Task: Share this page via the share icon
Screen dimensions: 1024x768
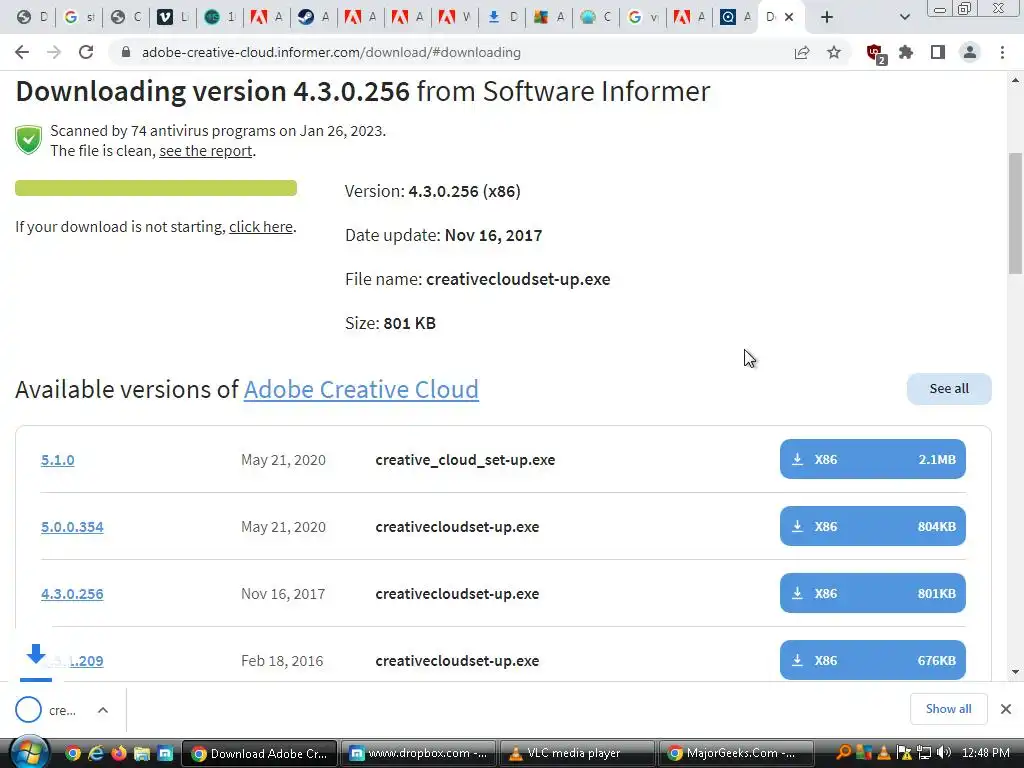Action: click(802, 52)
